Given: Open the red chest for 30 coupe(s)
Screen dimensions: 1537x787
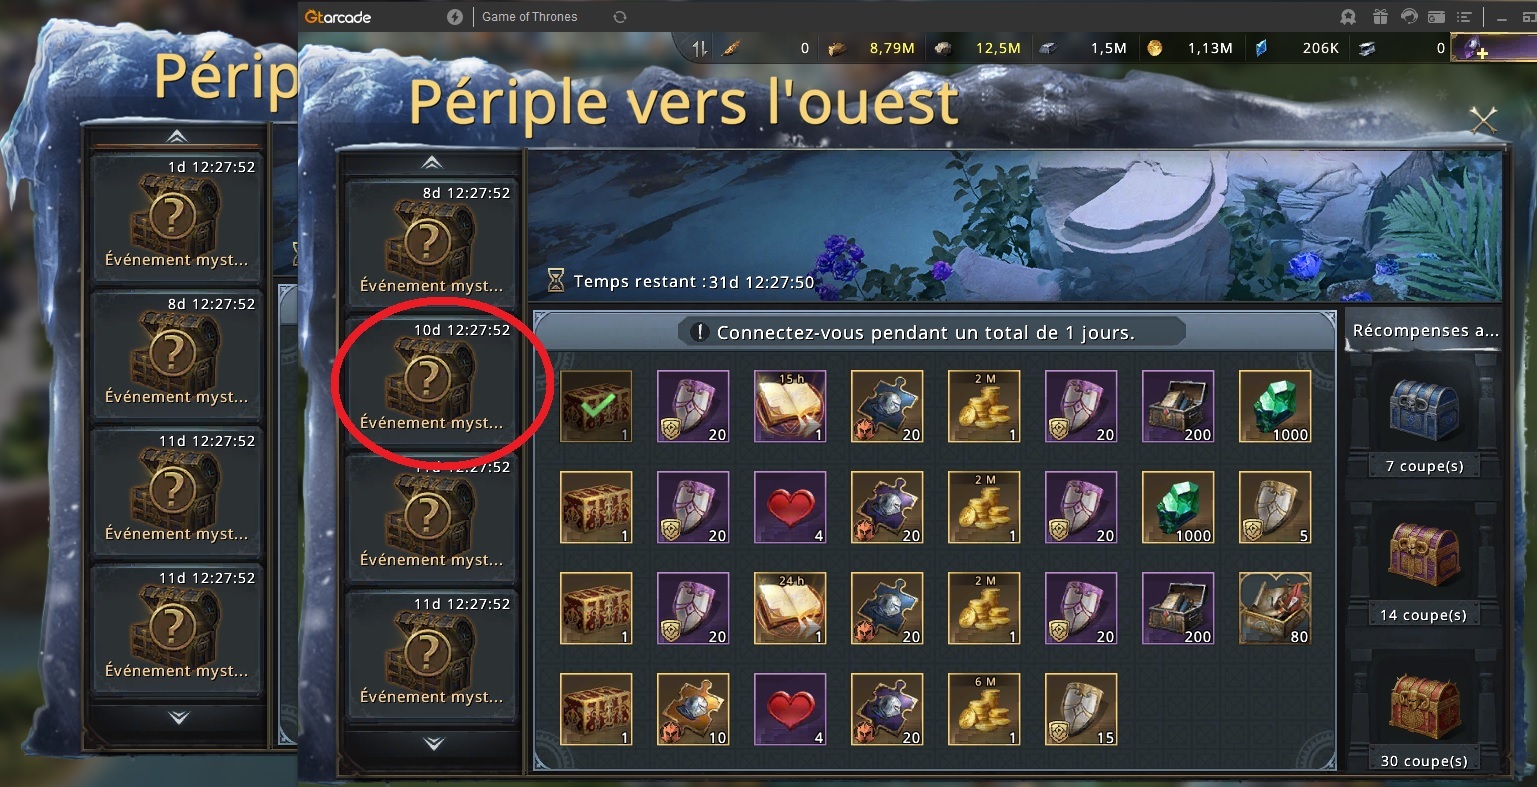Looking at the screenshot, I should point(1424,706).
